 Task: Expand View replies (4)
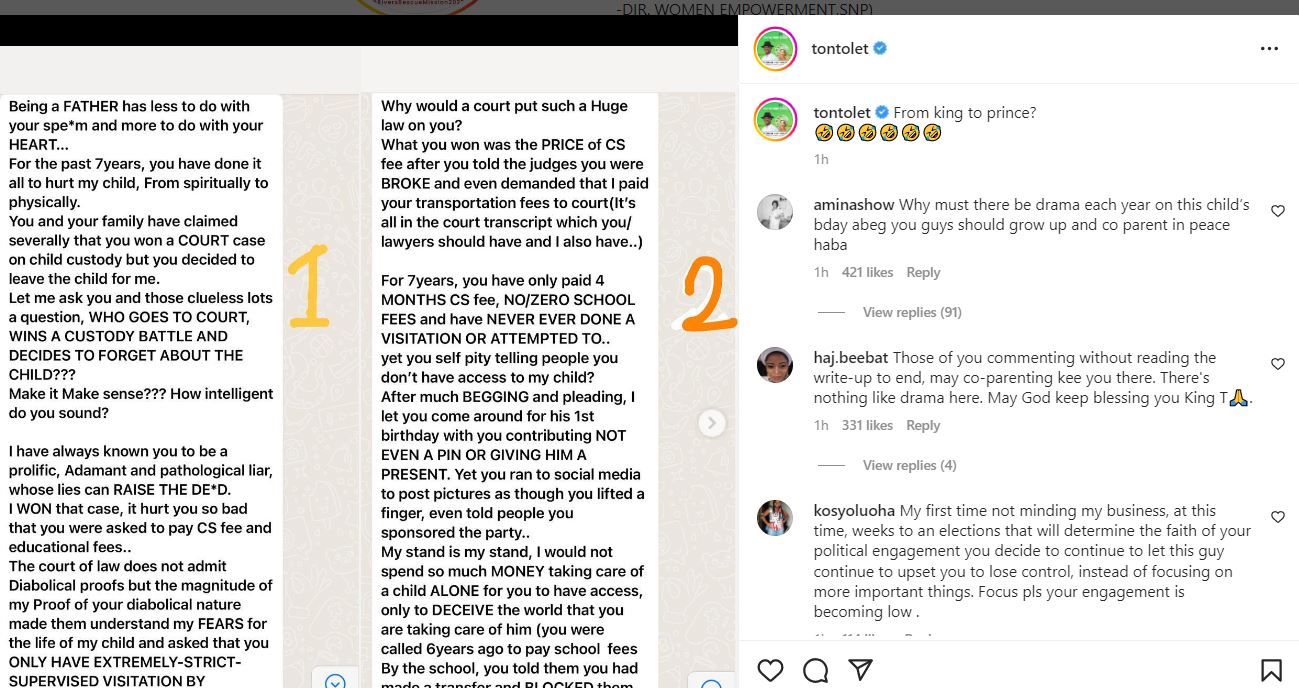point(909,465)
